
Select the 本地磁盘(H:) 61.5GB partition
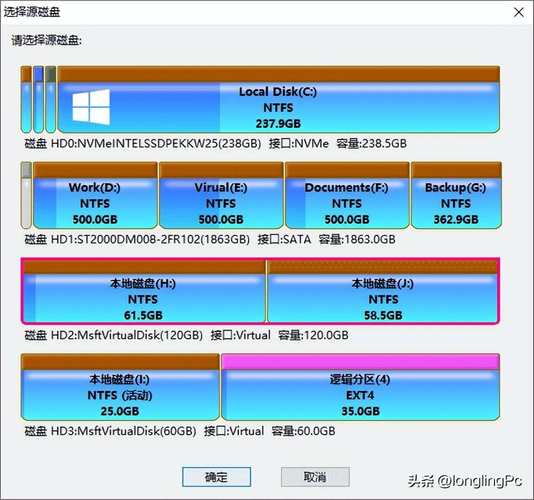[144, 291]
